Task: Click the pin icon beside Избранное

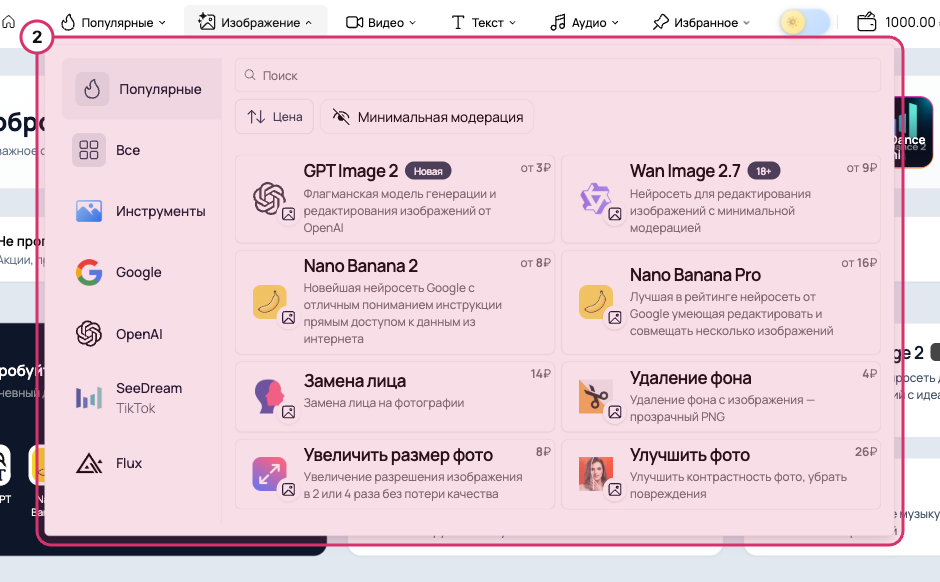Action: point(660,22)
